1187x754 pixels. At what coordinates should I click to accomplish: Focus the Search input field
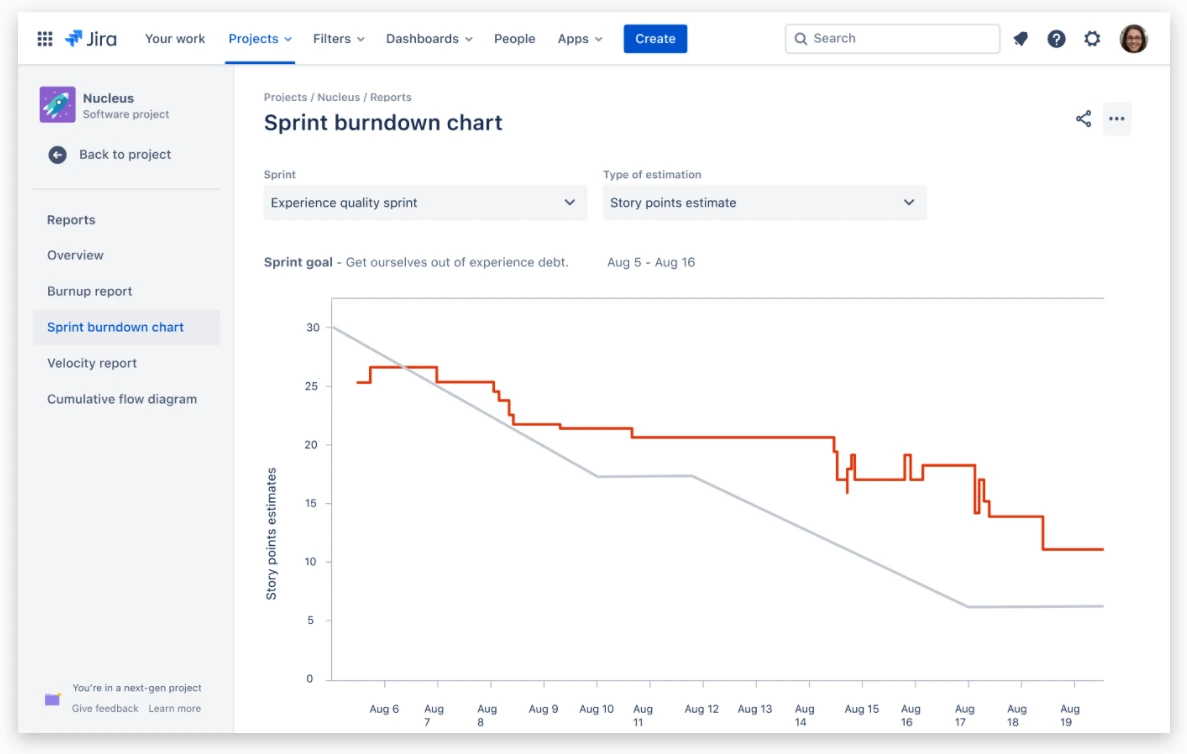[893, 39]
